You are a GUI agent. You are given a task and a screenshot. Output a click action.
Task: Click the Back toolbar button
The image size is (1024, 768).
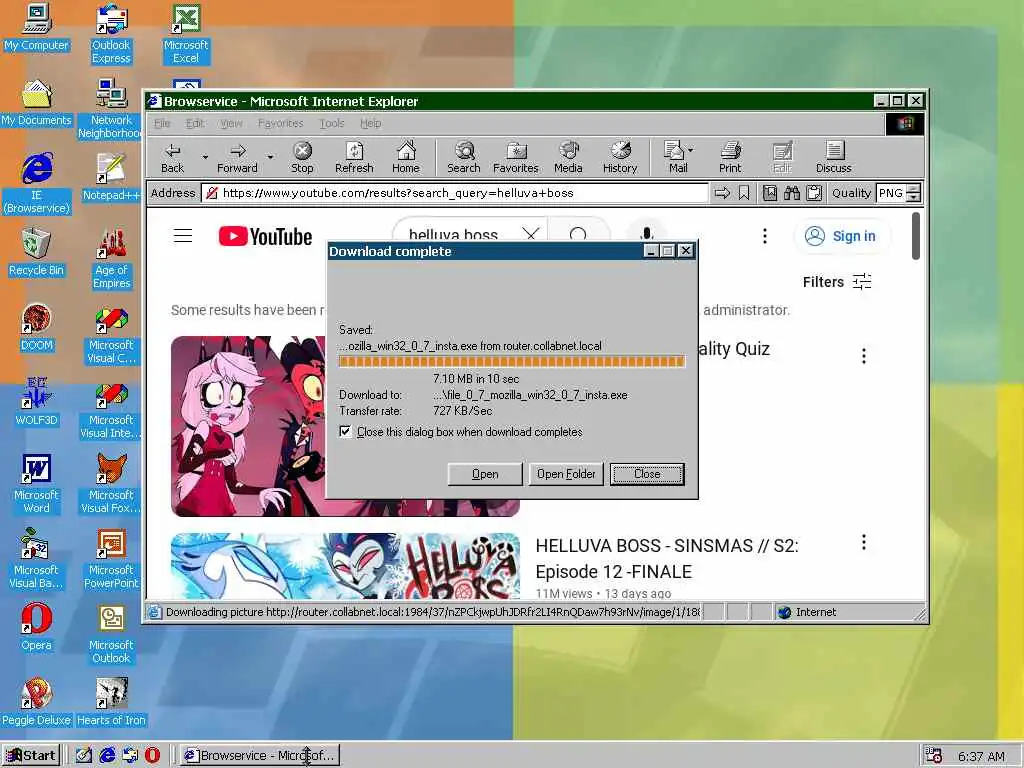172,158
